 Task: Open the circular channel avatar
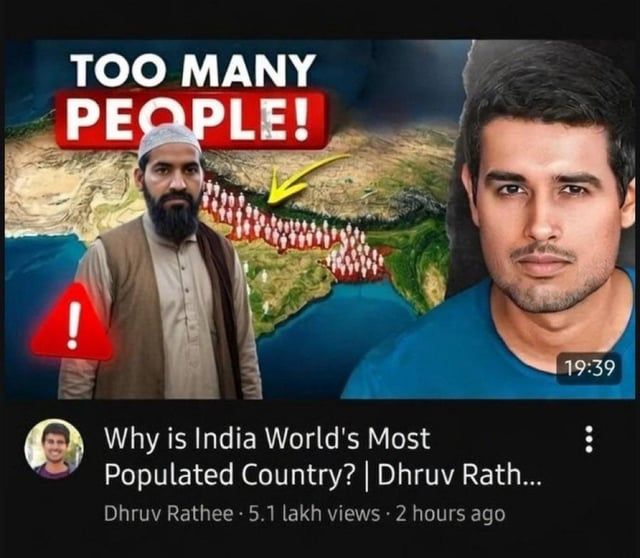click(54, 448)
